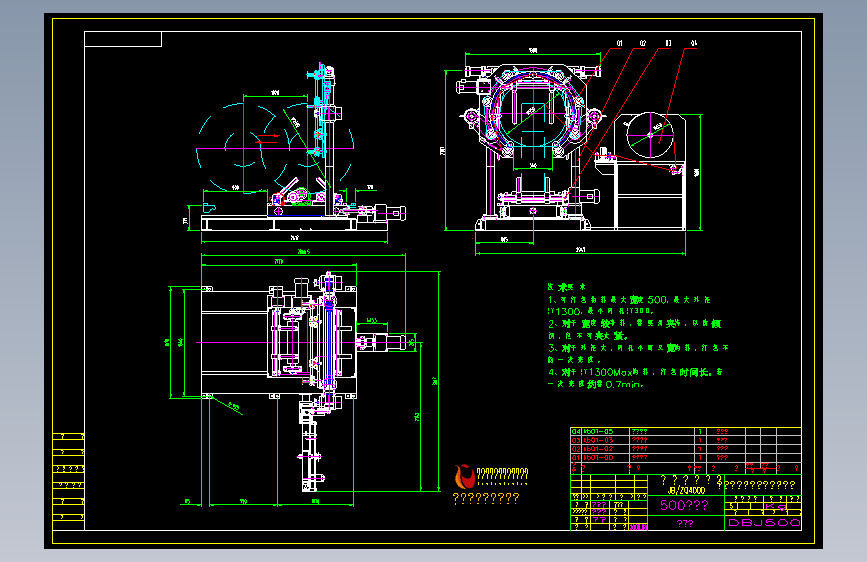Click balloon callout number 01 above the view
The image size is (867, 562).
[x=619, y=43]
